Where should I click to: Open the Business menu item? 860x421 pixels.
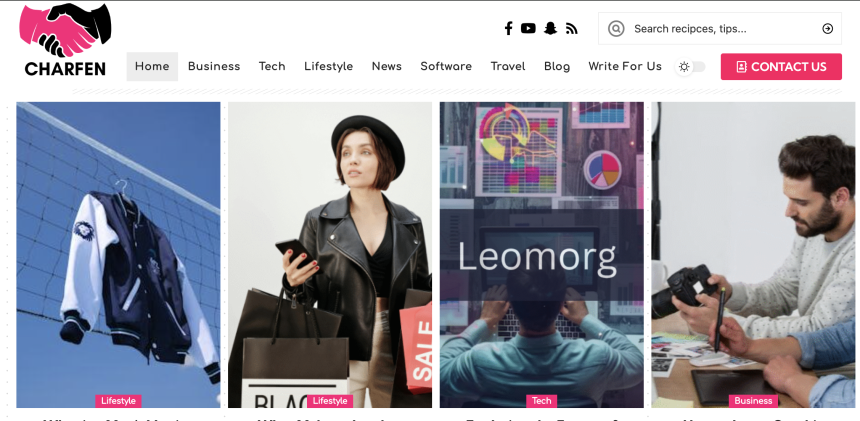214,66
